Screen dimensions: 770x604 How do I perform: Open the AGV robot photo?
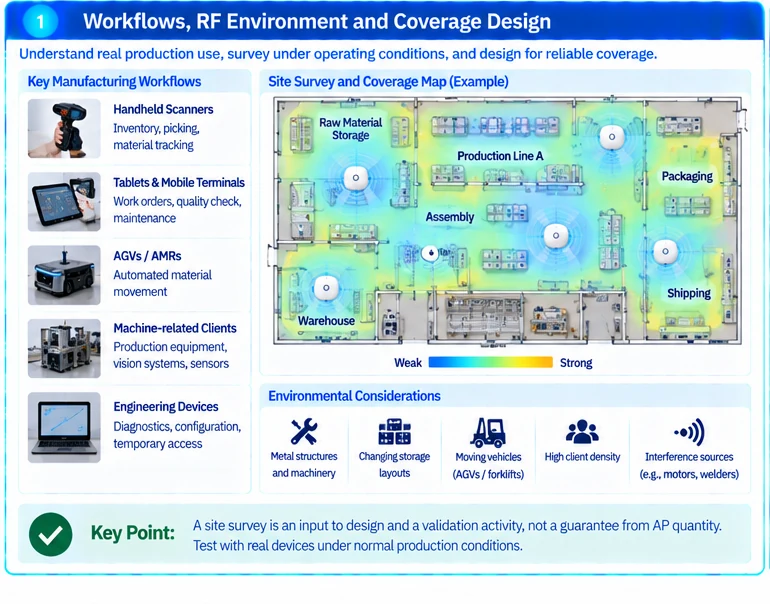point(64,275)
